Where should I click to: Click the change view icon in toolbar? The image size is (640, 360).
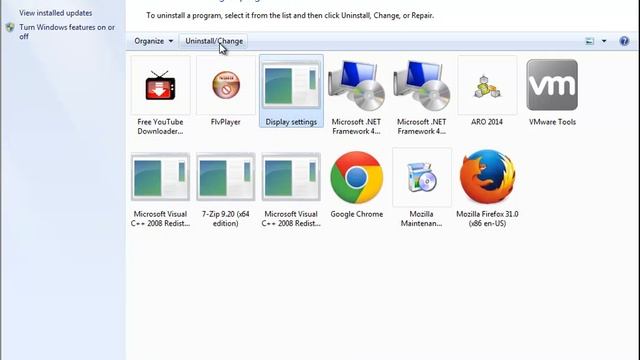pyautogui.click(x=589, y=41)
